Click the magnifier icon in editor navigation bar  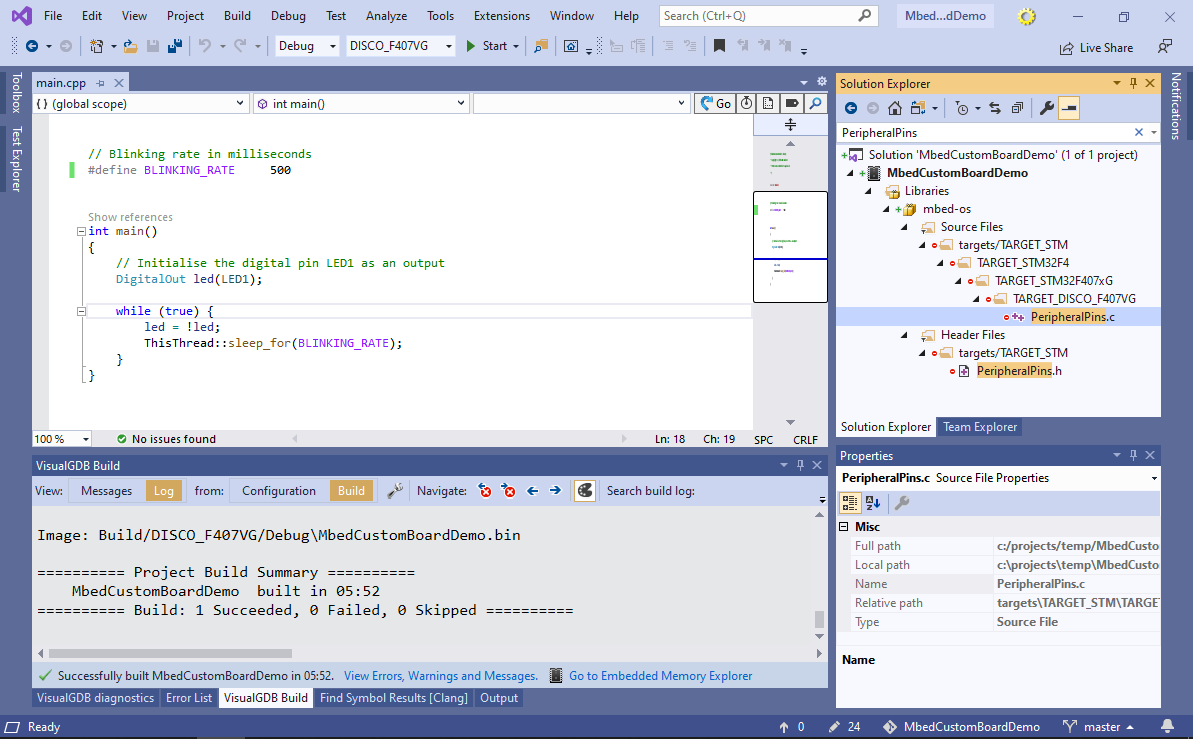pos(815,104)
